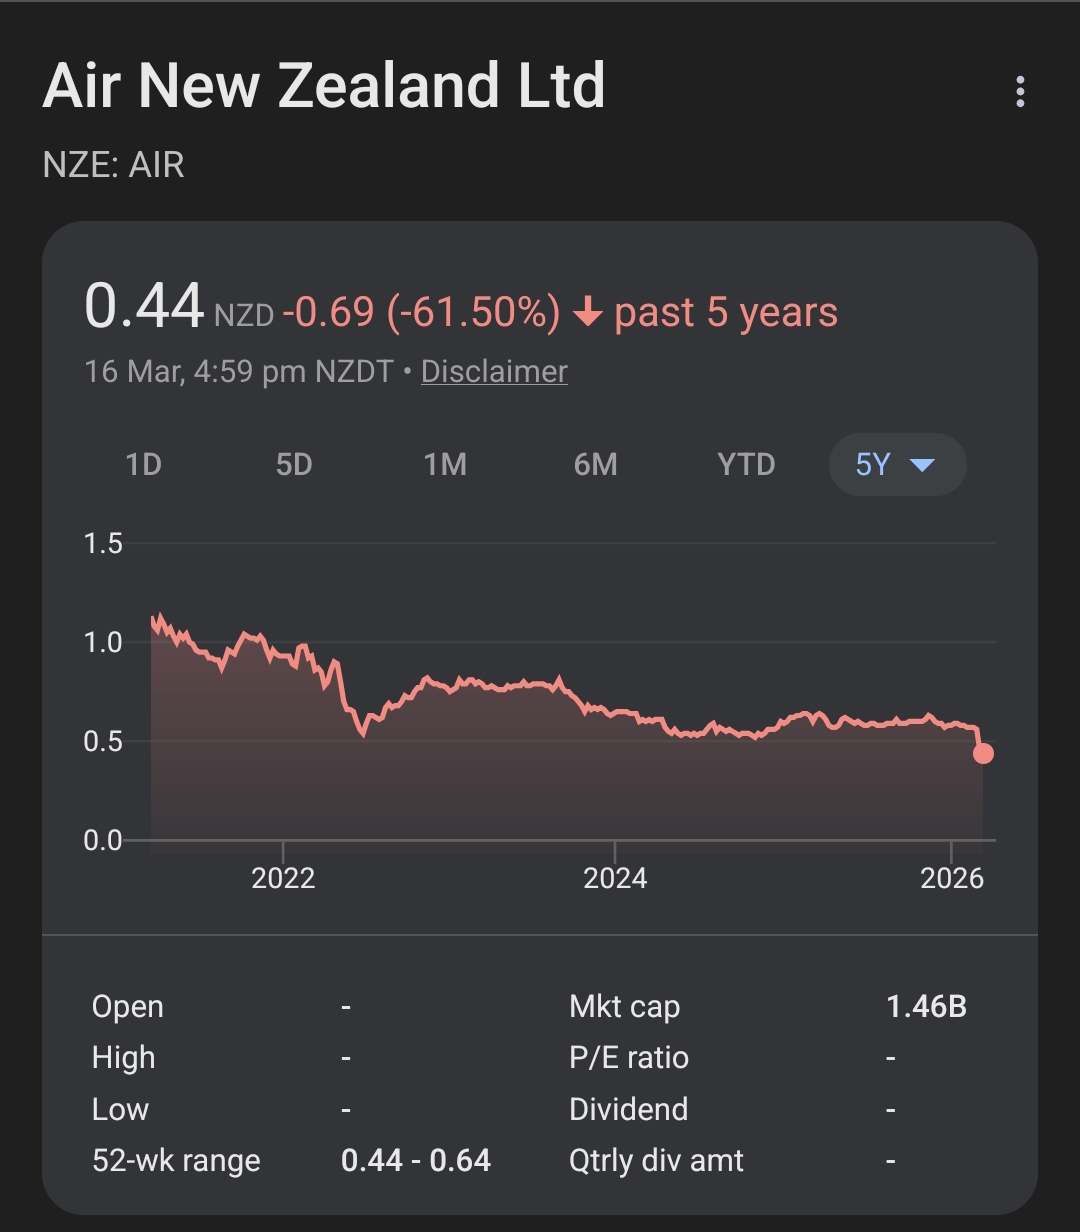Viewport: 1080px width, 1232px height.
Task: Click the 2022 marker on chart axis
Action: (x=283, y=878)
